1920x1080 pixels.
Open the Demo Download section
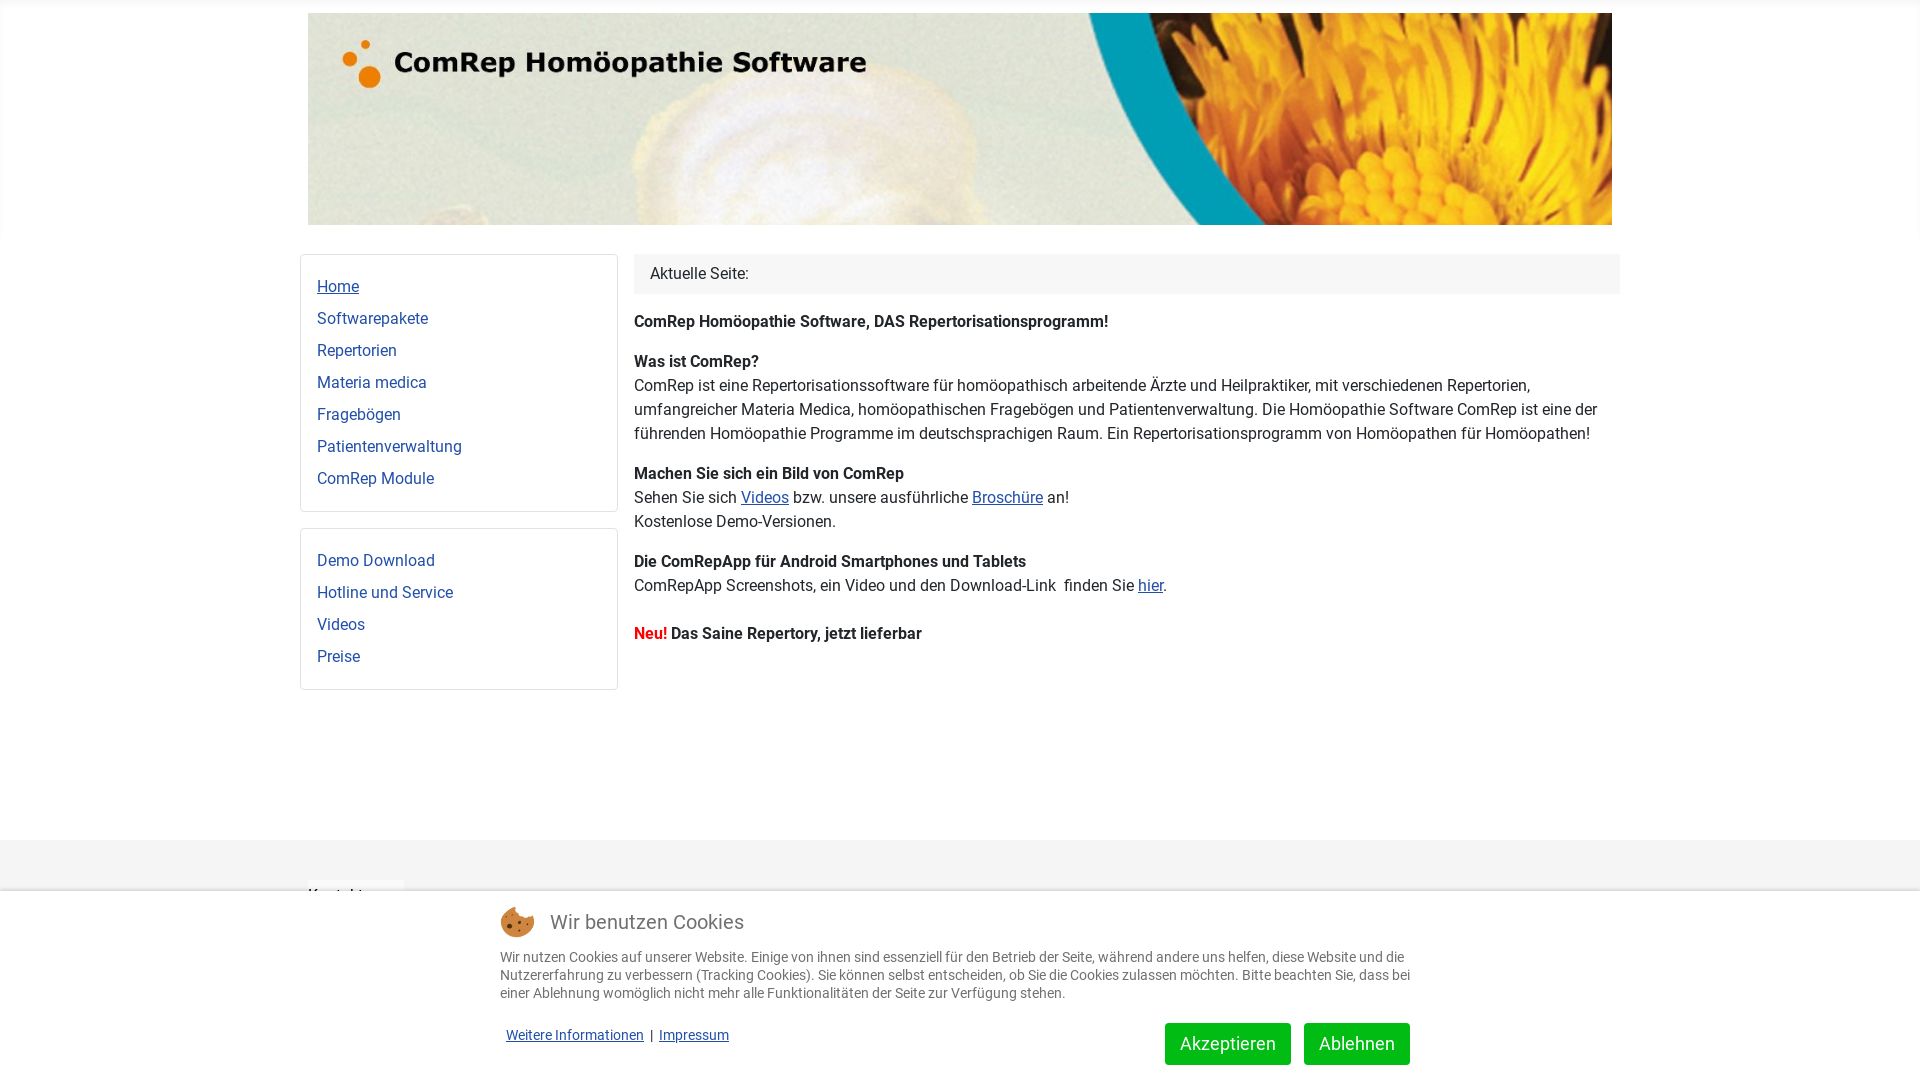tap(376, 559)
